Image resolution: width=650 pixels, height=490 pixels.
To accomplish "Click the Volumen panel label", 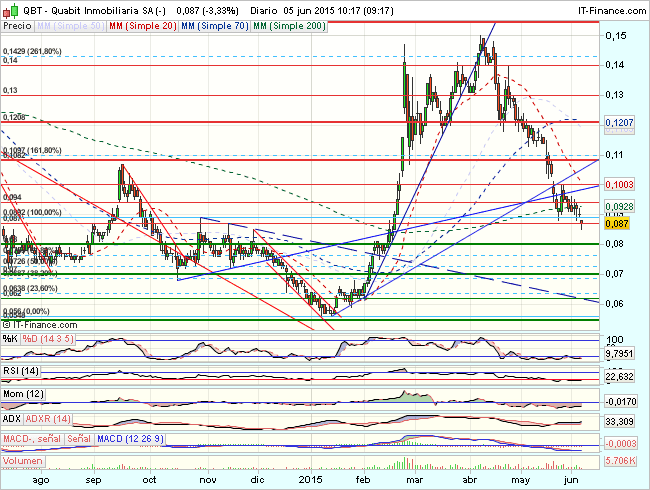I will [23, 461].
